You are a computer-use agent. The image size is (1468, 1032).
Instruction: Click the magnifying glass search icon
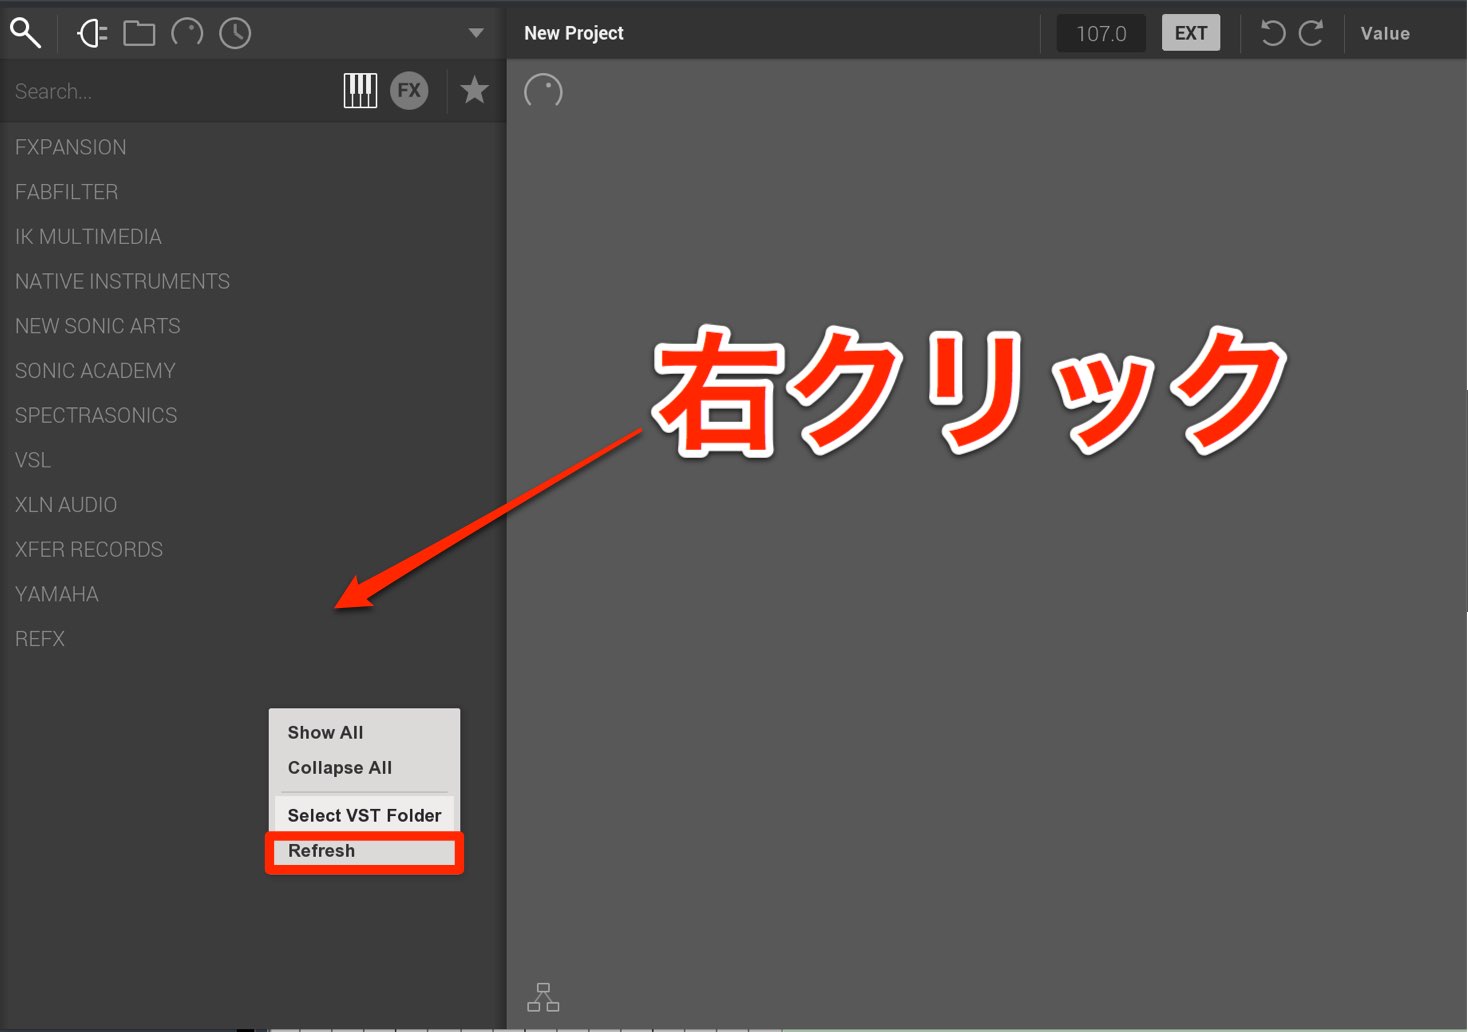[26, 33]
